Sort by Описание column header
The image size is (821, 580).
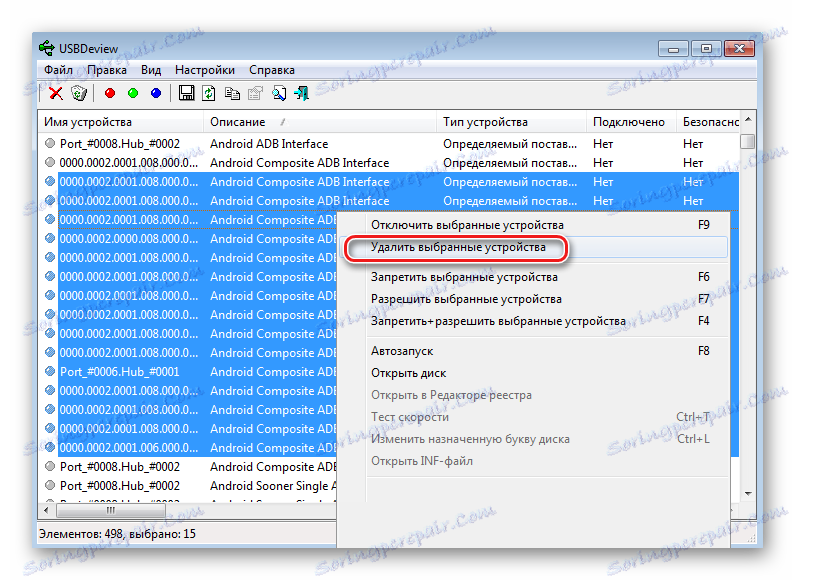[320, 122]
